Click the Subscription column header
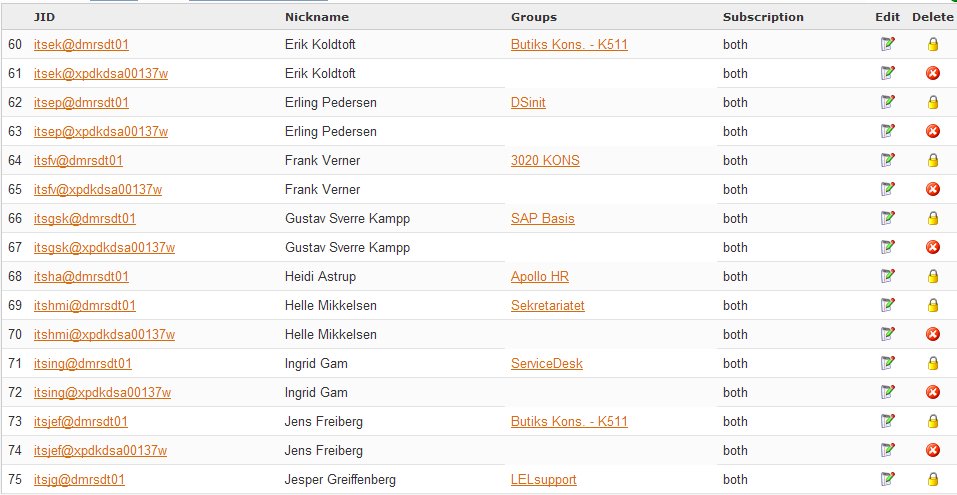957x495 pixels. click(x=763, y=17)
